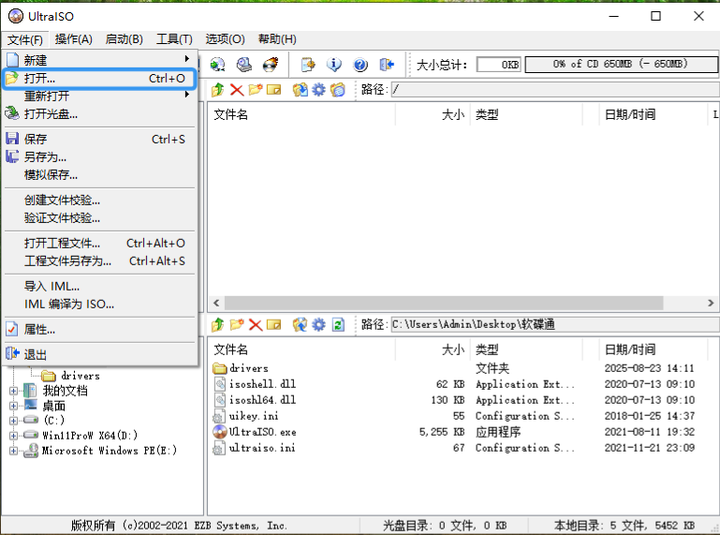Click the drivers folder icon in the local file list
The height and width of the screenshot is (535, 720).
pyautogui.click(x=220, y=368)
